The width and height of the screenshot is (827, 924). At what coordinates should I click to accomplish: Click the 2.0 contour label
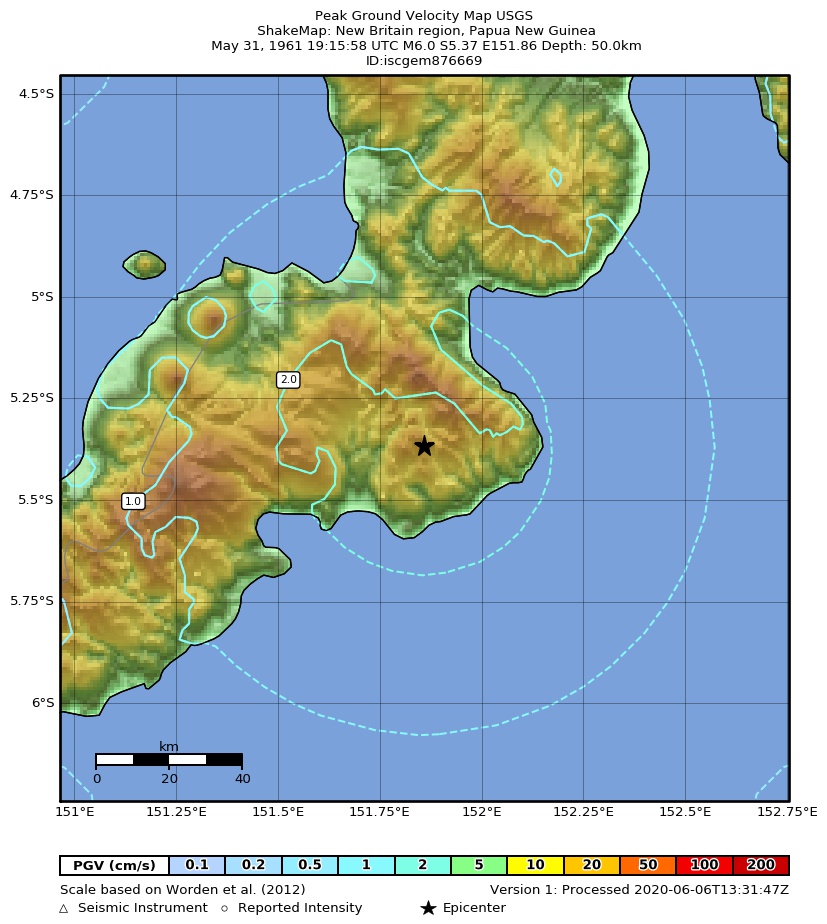tap(288, 380)
